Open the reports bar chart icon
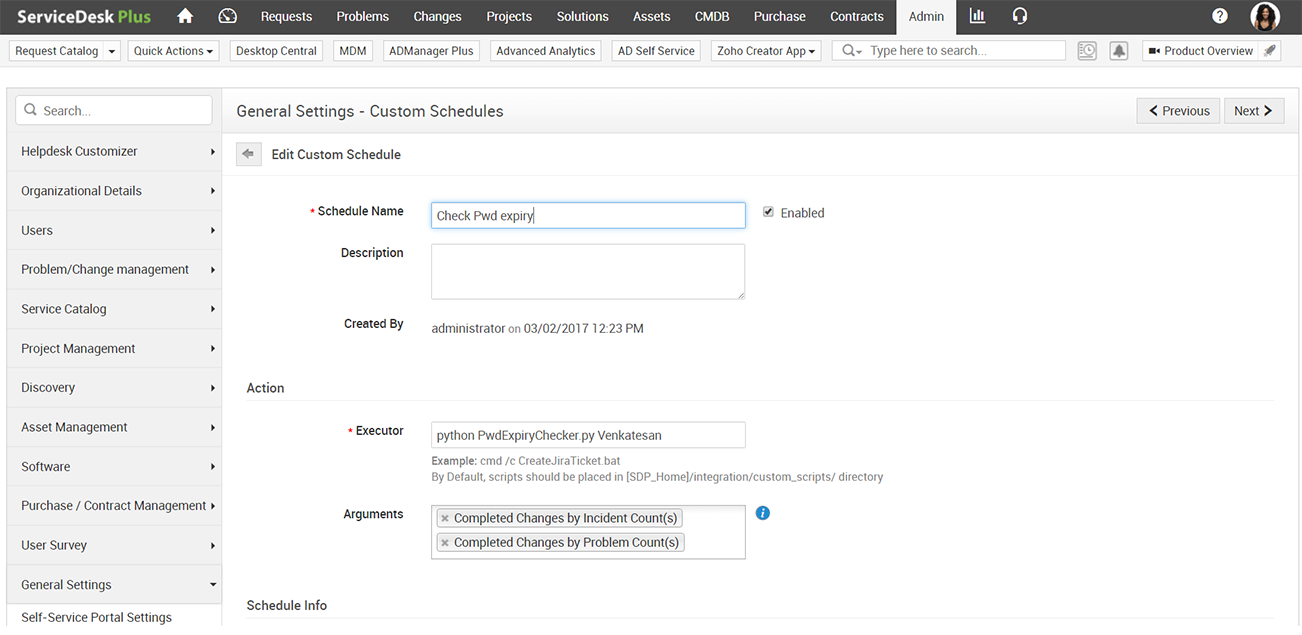The width and height of the screenshot is (1302, 635). tap(977, 16)
